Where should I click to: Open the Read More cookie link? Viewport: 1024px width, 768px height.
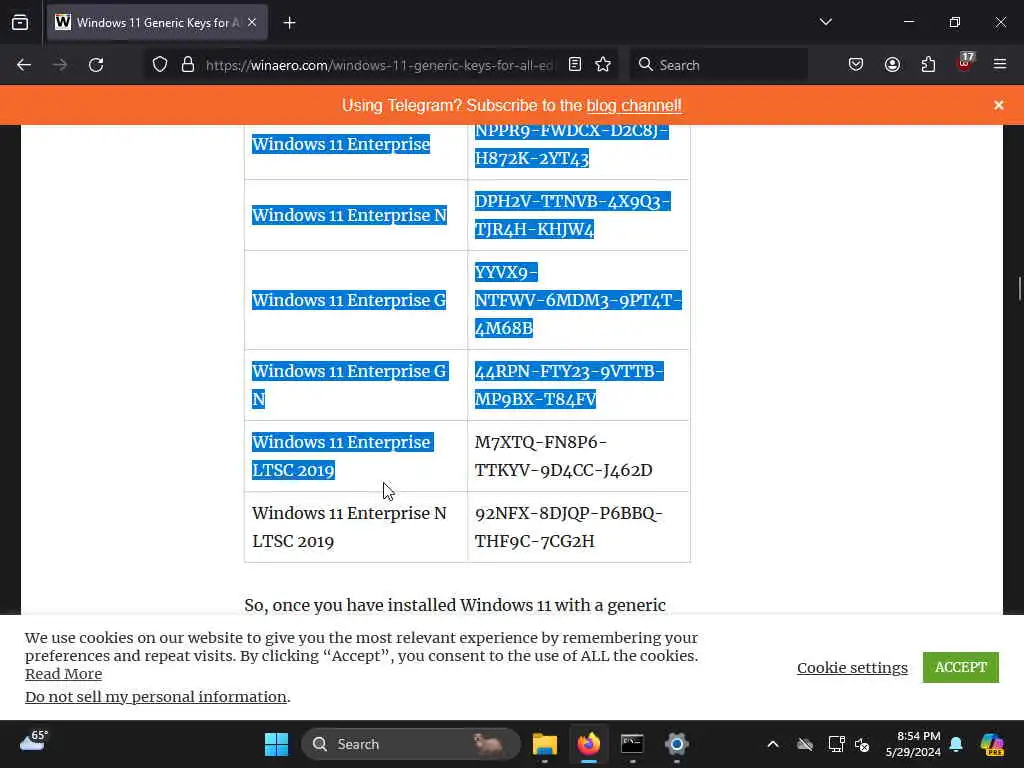pyautogui.click(x=63, y=674)
